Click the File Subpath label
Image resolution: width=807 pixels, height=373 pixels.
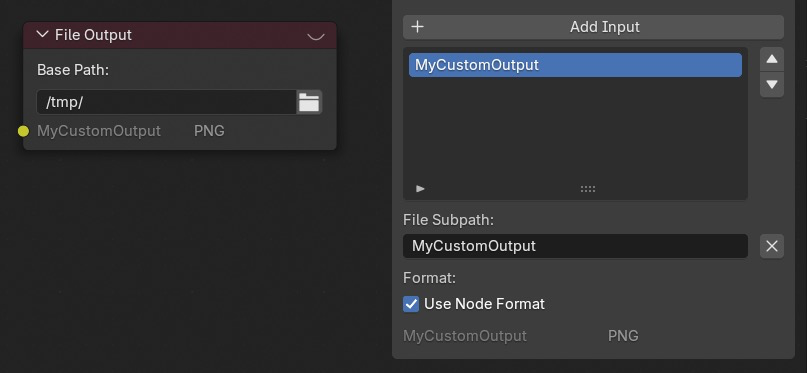coord(448,220)
